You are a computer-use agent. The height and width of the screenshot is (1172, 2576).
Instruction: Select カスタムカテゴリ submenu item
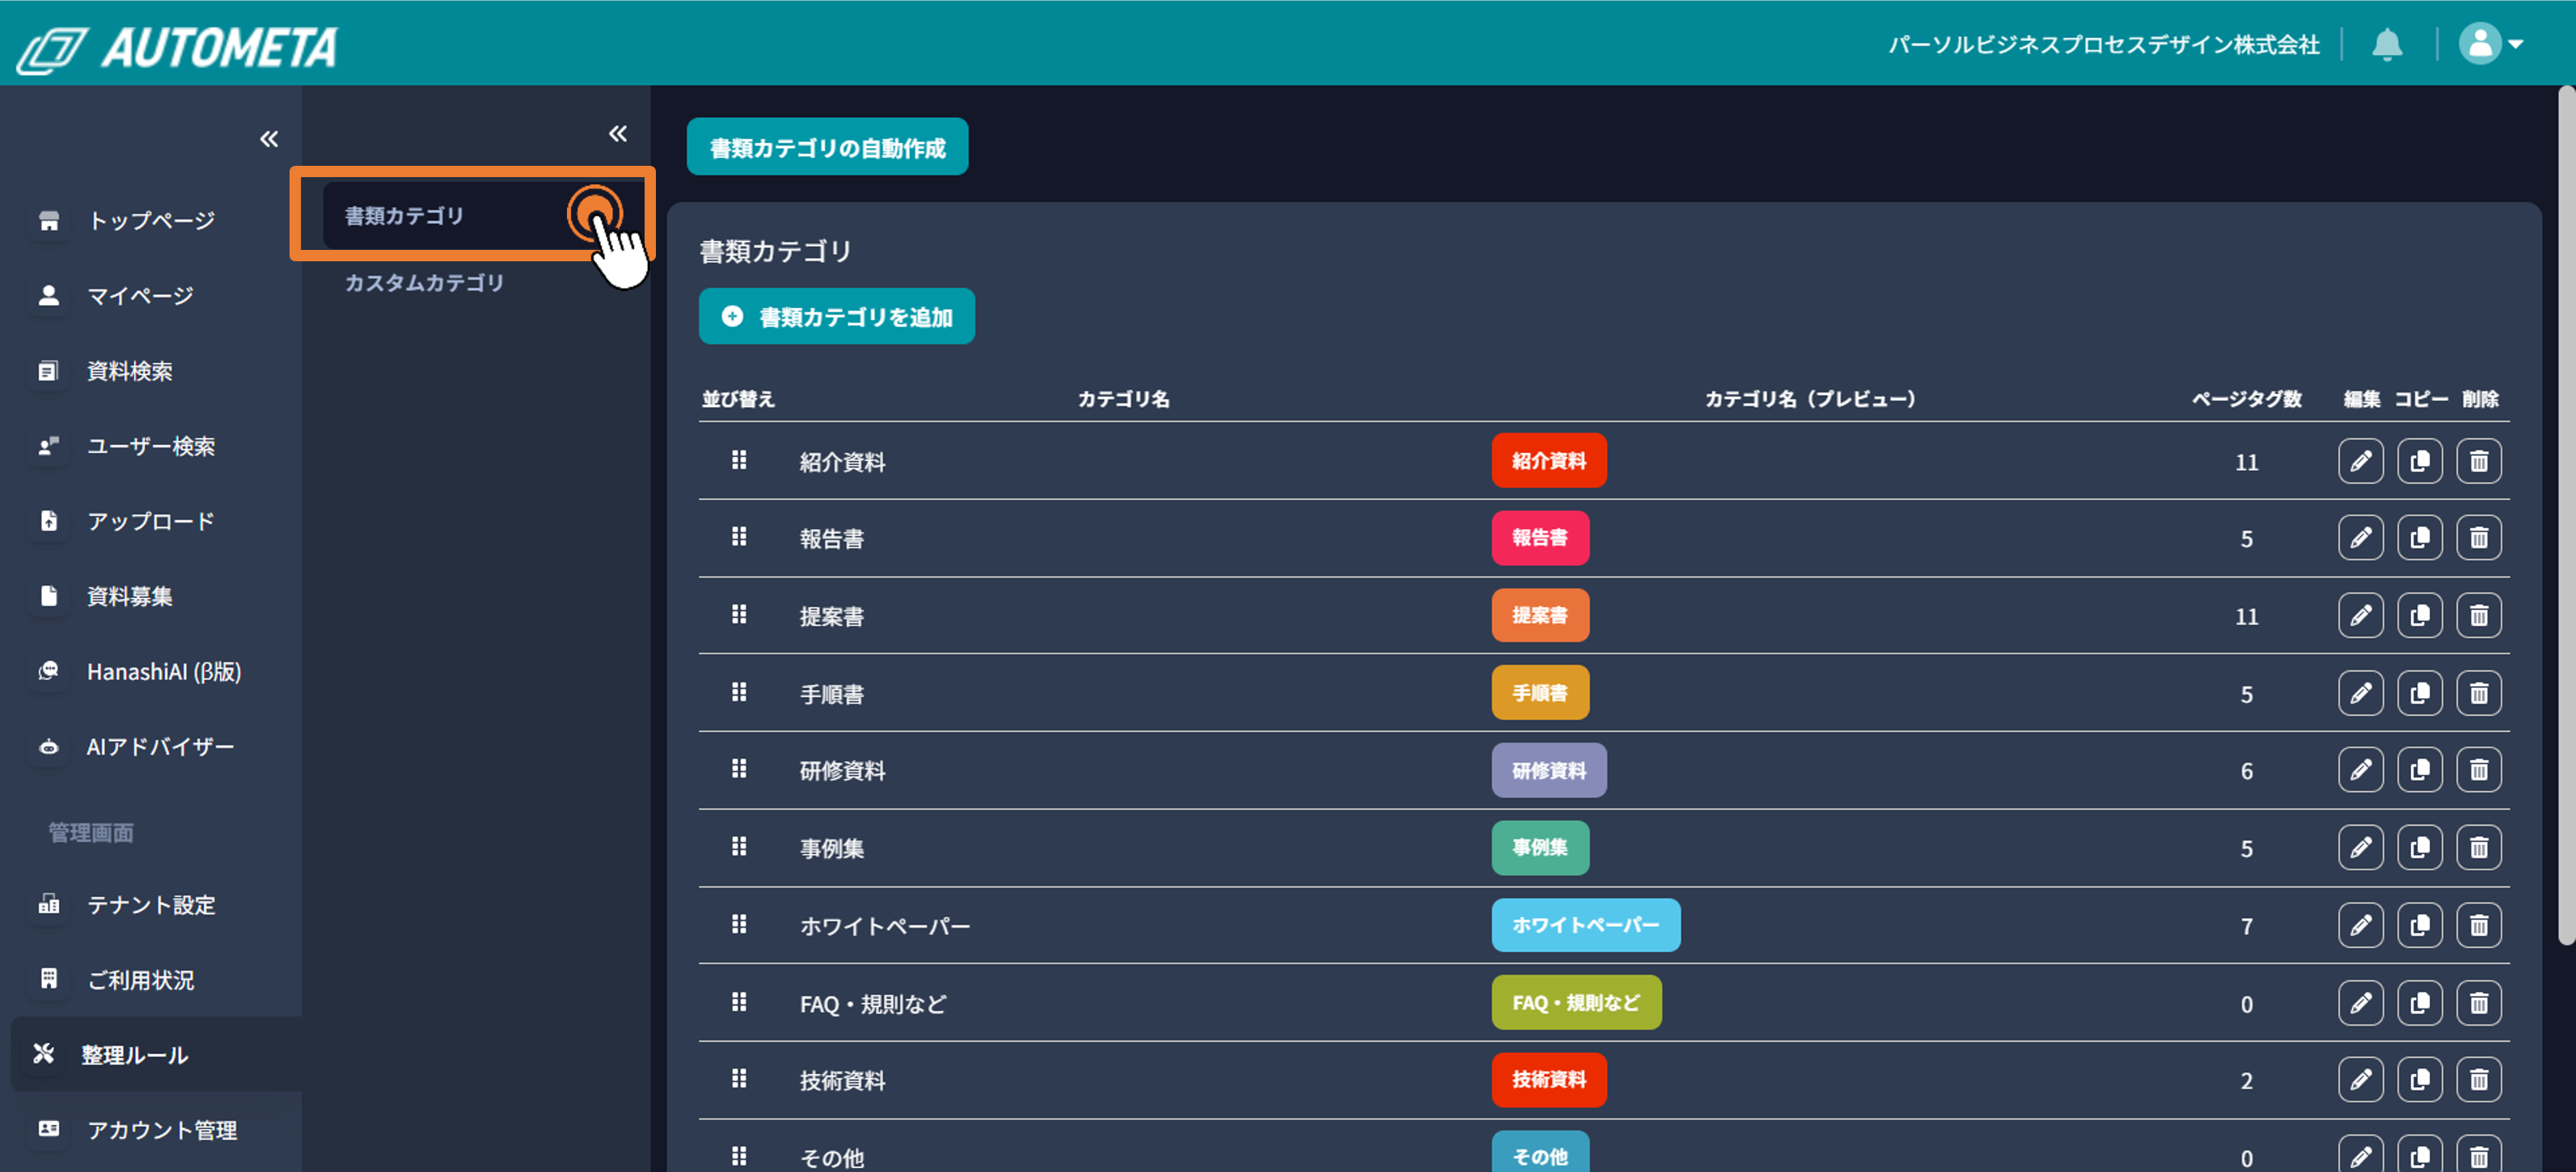click(425, 283)
